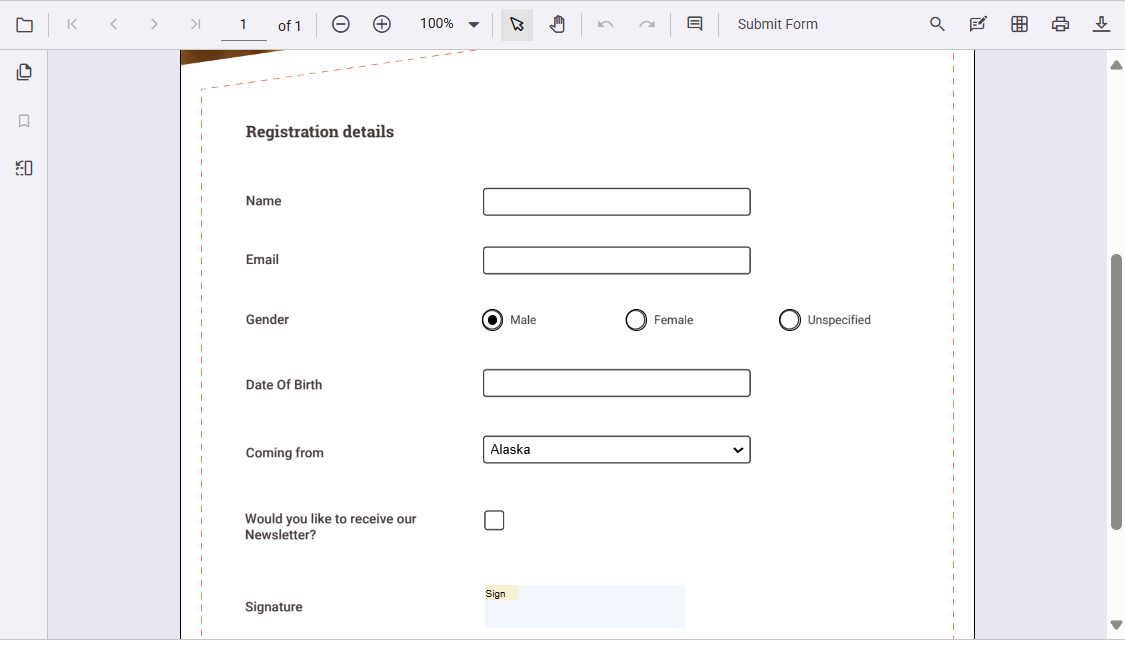This screenshot has height=652, width=1125.
Task: Print the registration form document
Action: click(1060, 24)
